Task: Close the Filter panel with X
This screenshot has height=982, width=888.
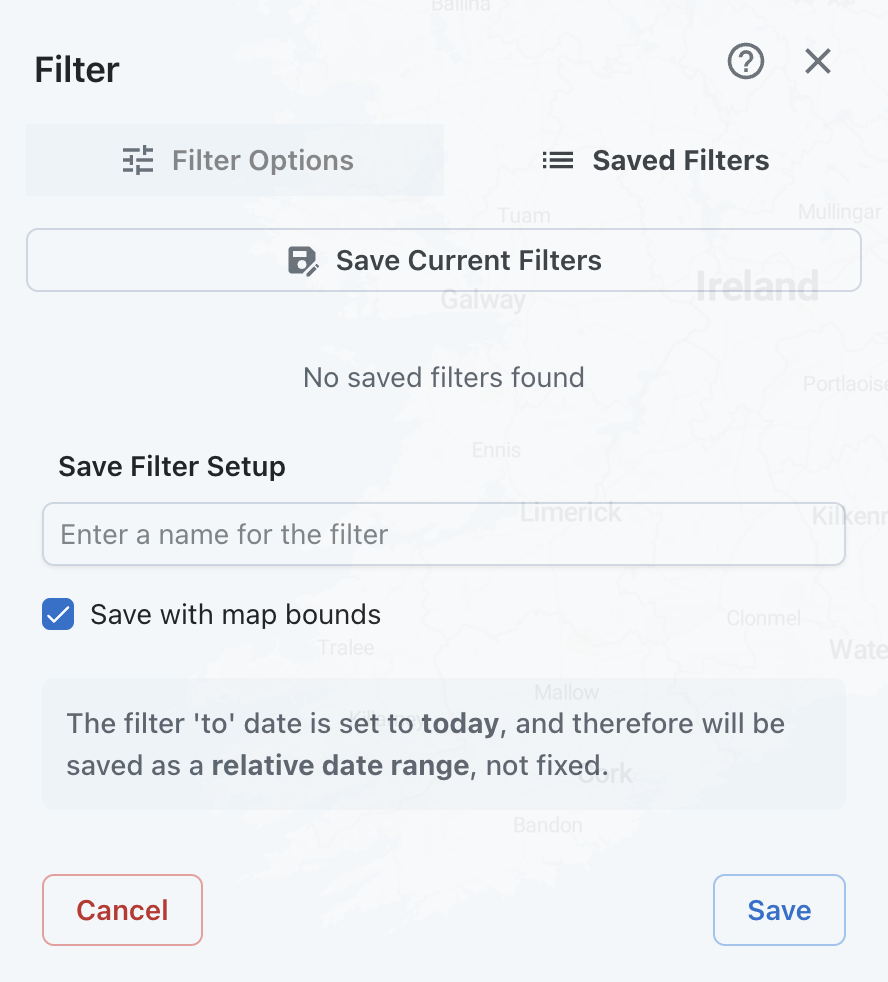Action: click(x=818, y=62)
